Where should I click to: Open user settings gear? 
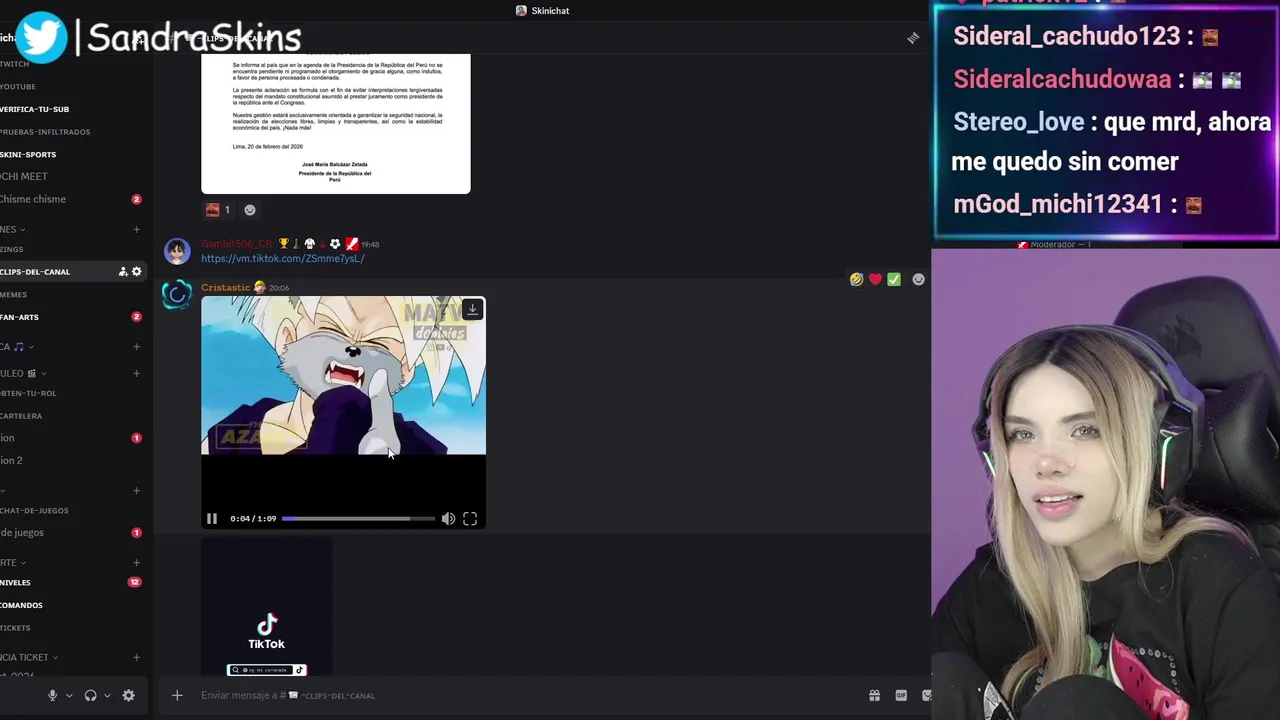128,695
